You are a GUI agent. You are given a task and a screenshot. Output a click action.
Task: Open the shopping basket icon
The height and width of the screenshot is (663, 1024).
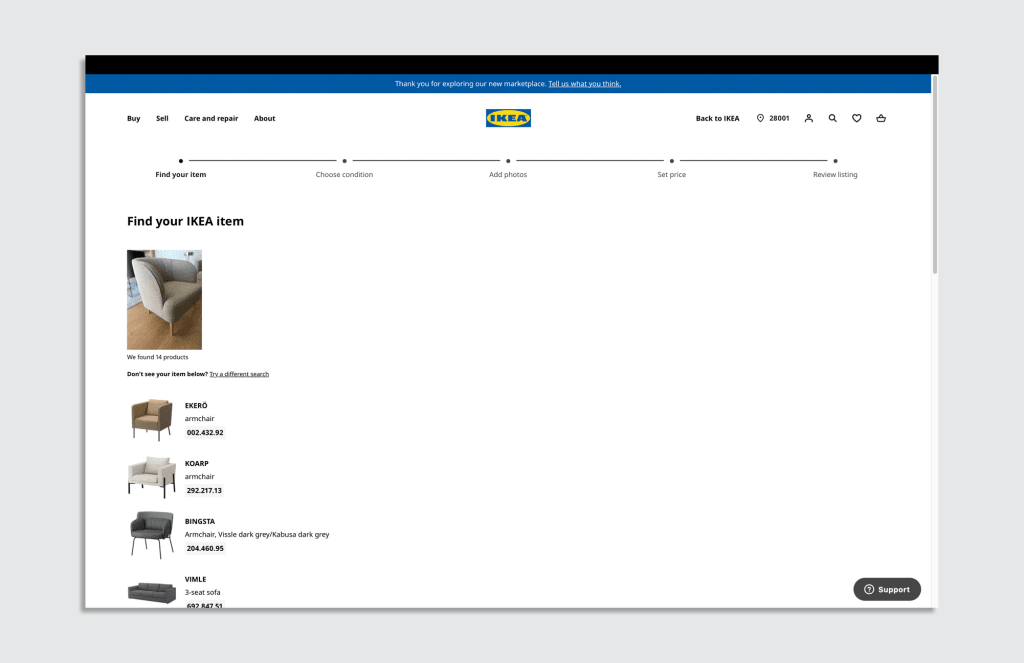point(881,118)
